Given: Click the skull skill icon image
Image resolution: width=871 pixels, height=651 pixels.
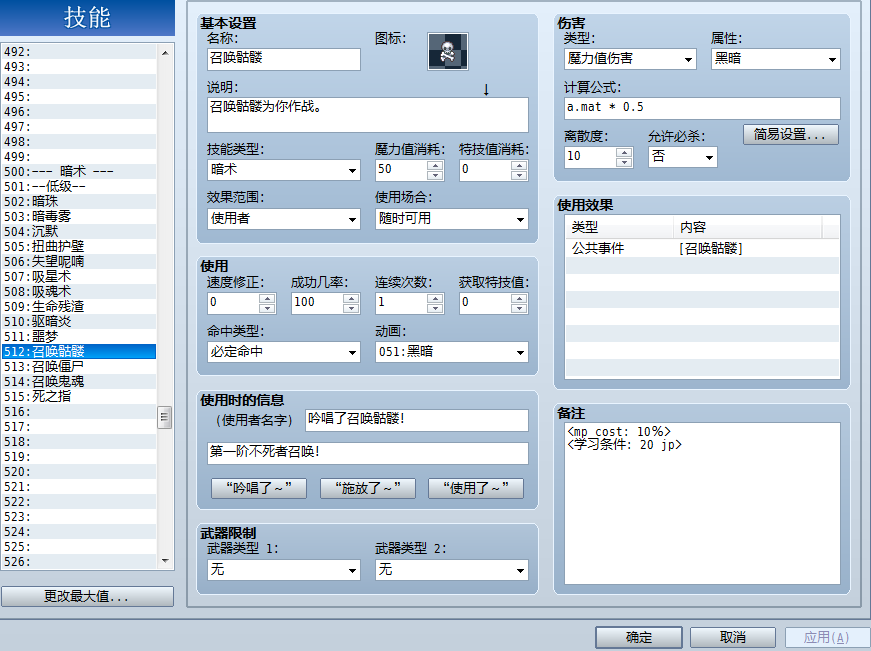Looking at the screenshot, I should coord(447,52).
